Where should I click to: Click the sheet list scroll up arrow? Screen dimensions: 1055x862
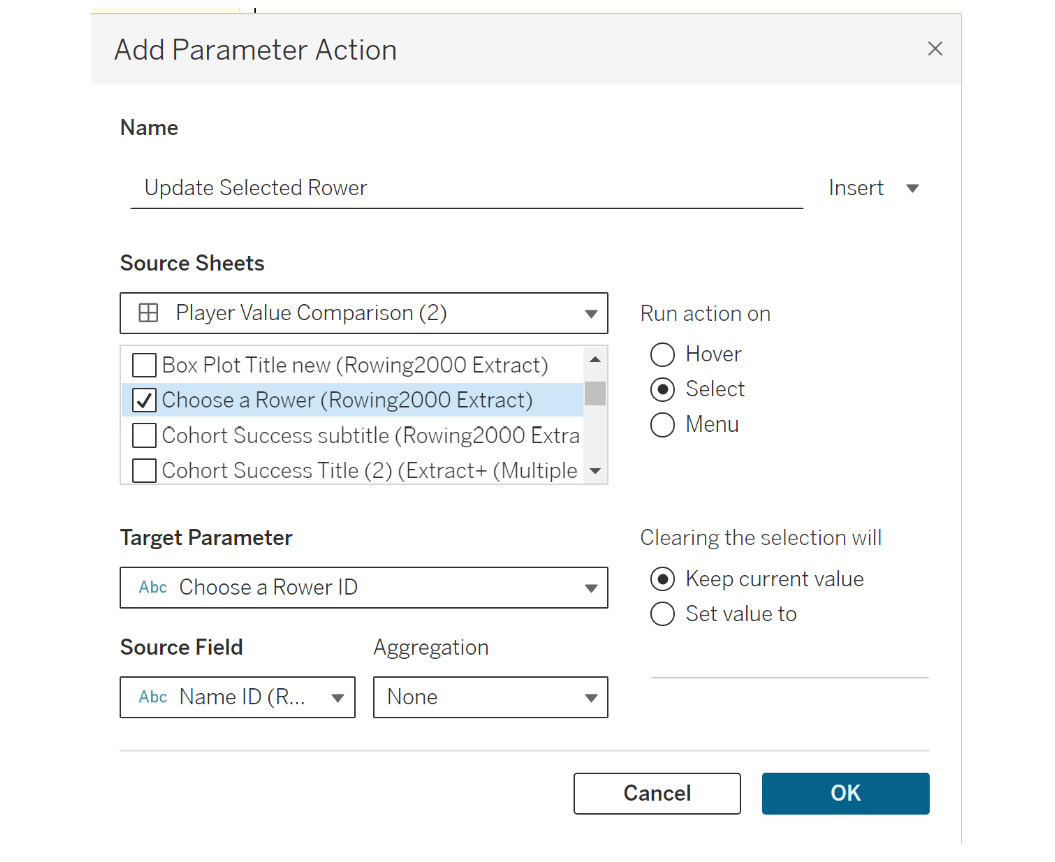pyautogui.click(x=595, y=359)
